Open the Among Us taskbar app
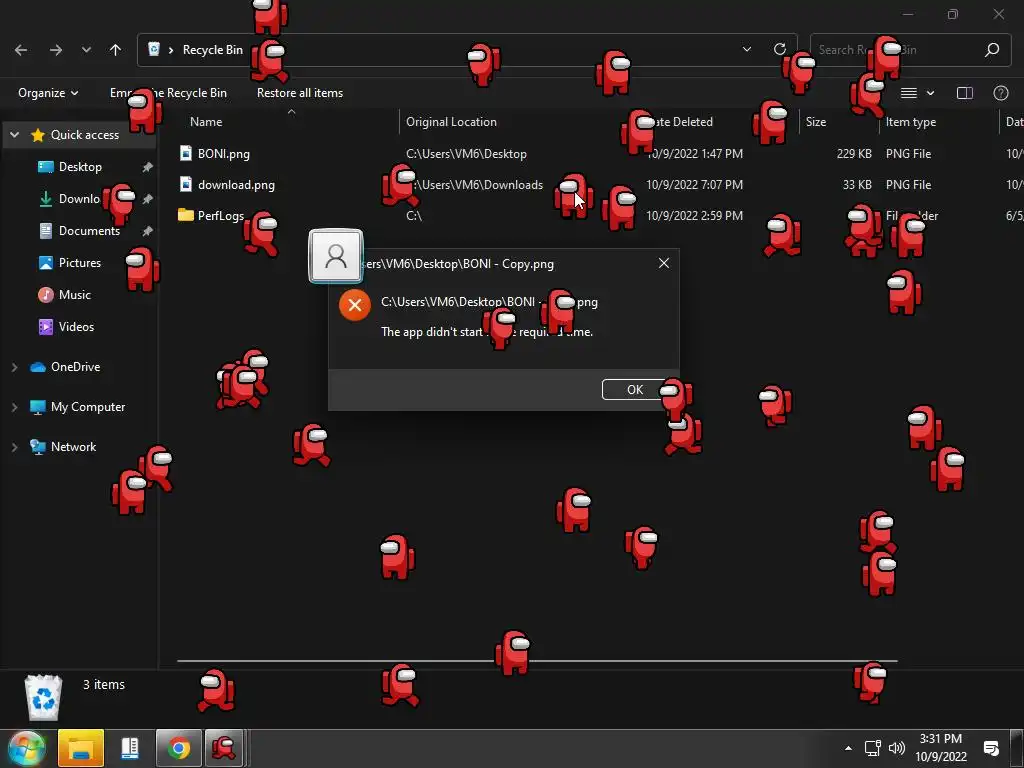 coord(224,748)
